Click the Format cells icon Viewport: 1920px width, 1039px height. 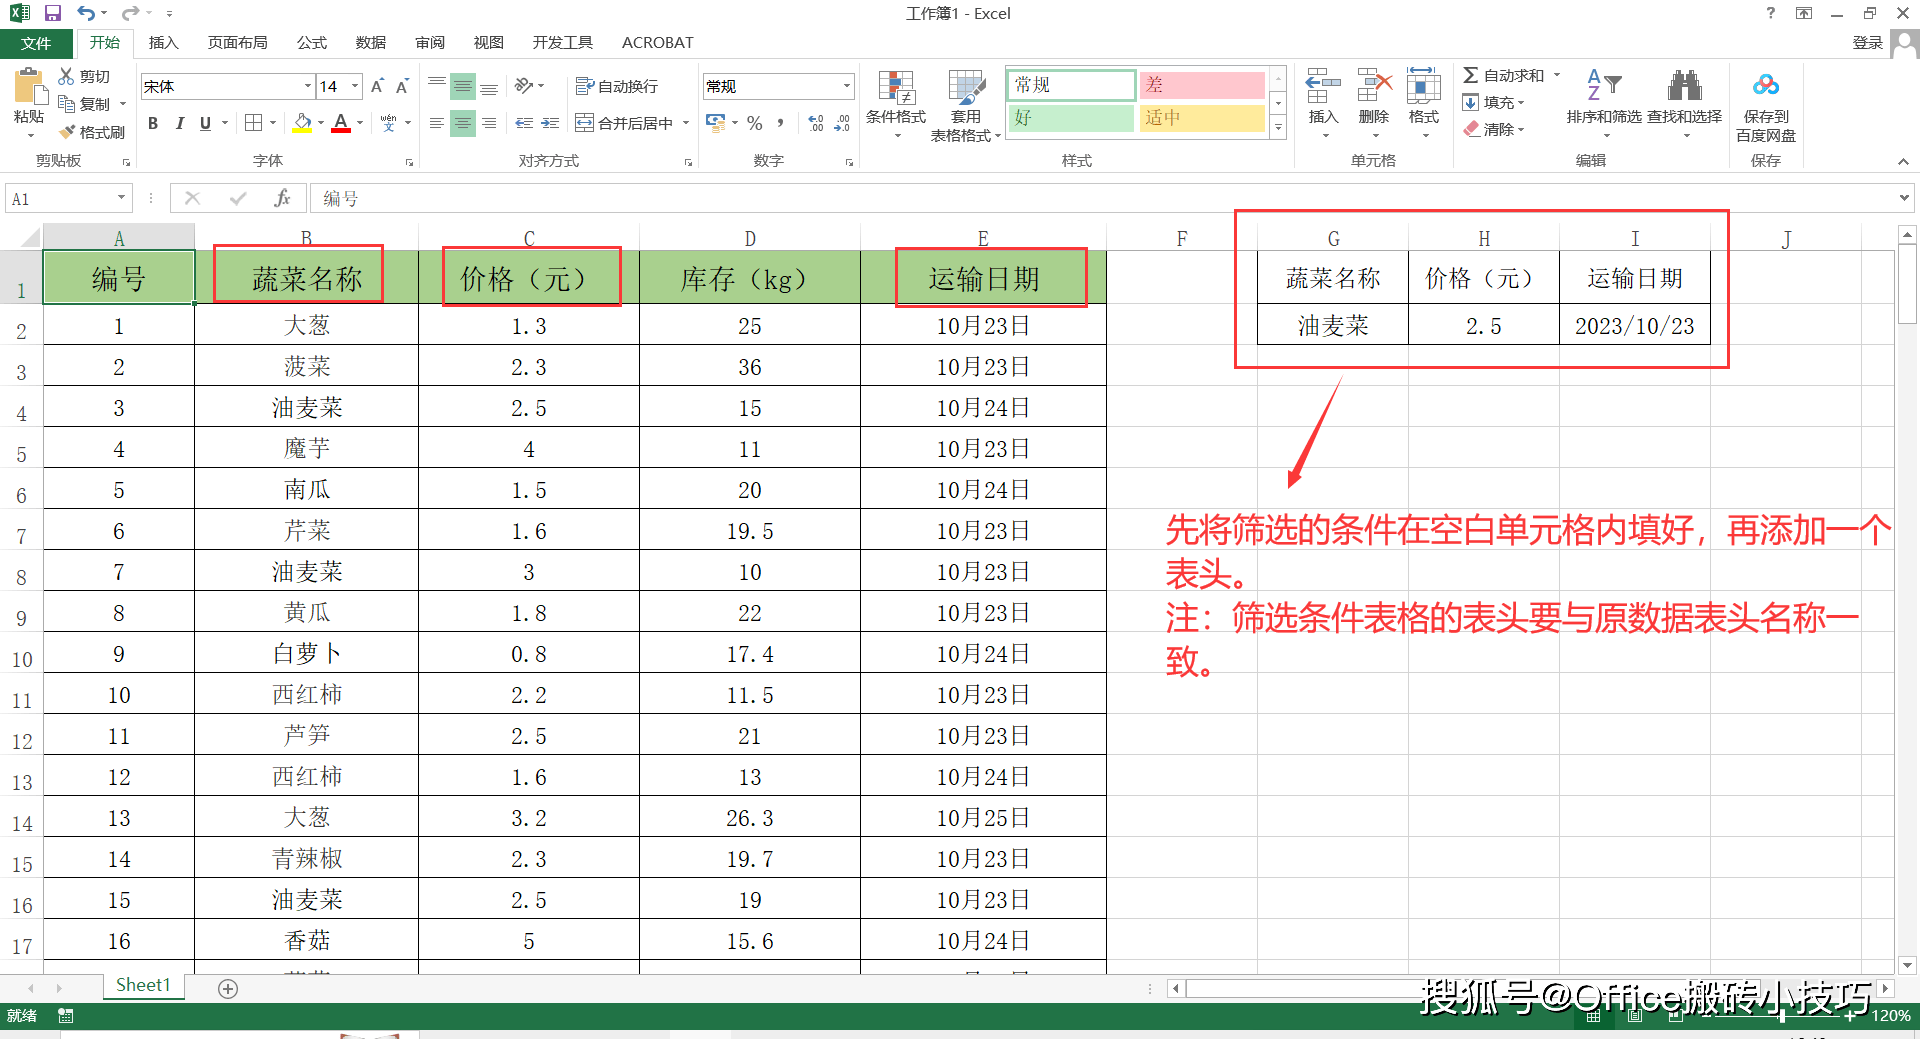pyautogui.click(x=1423, y=86)
